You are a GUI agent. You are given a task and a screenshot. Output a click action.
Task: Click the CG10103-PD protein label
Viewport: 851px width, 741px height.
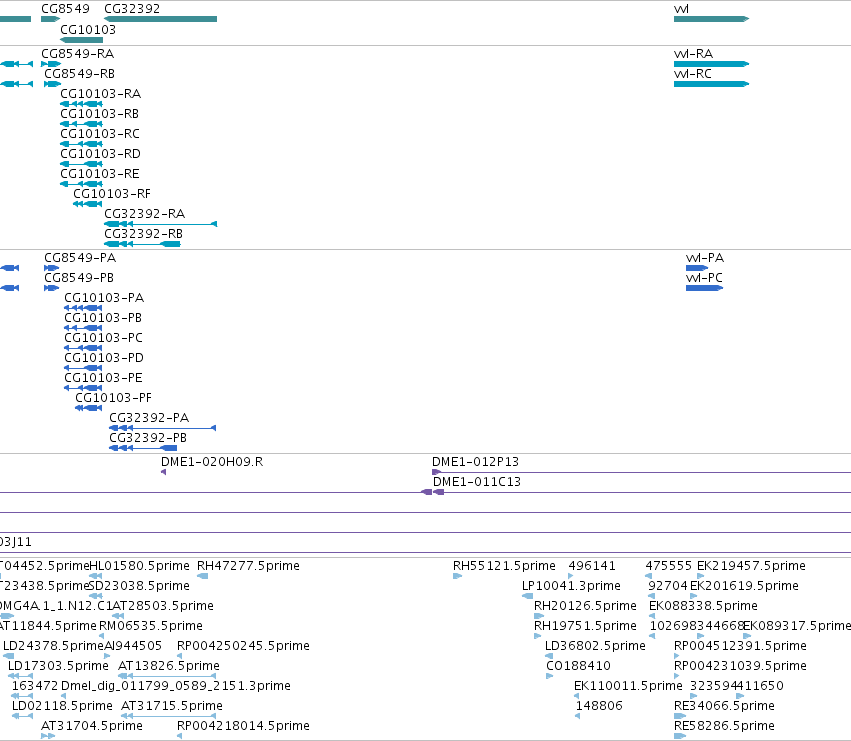point(104,358)
